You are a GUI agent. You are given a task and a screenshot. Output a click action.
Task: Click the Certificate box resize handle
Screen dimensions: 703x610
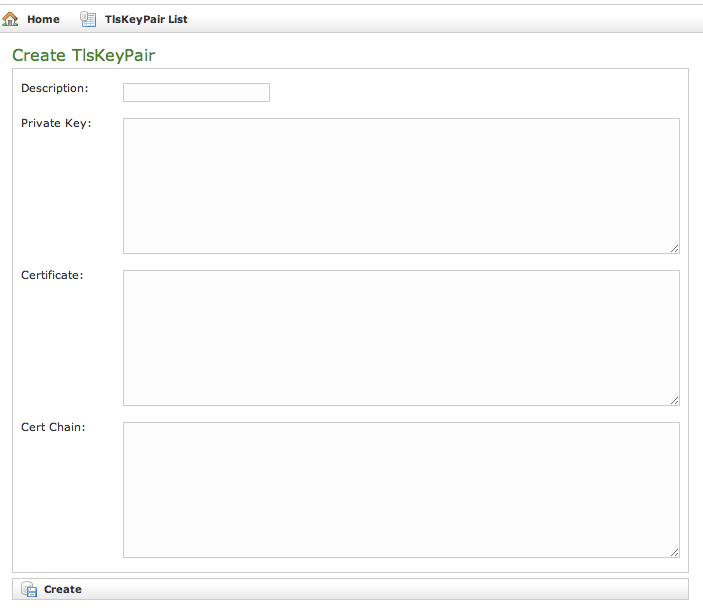coord(674,400)
